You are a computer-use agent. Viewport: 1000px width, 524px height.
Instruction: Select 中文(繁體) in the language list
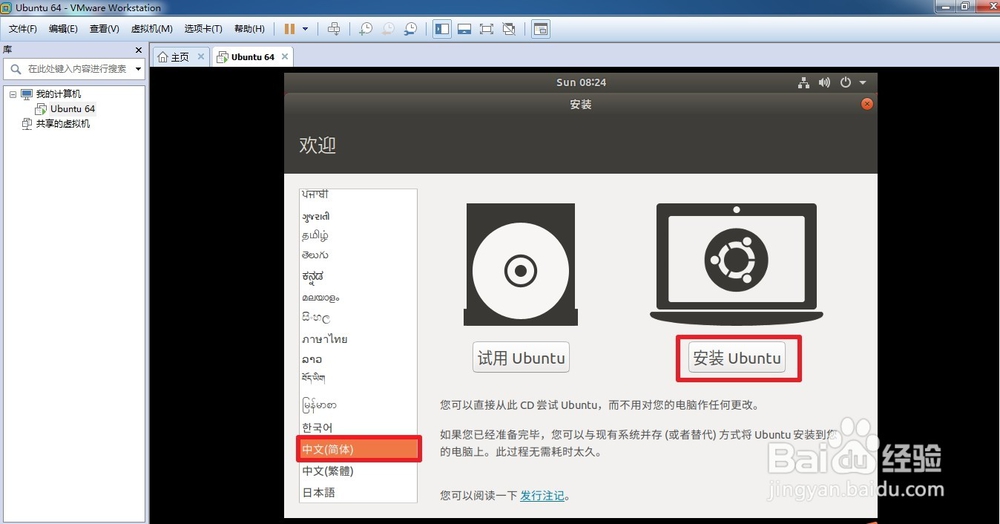358,471
